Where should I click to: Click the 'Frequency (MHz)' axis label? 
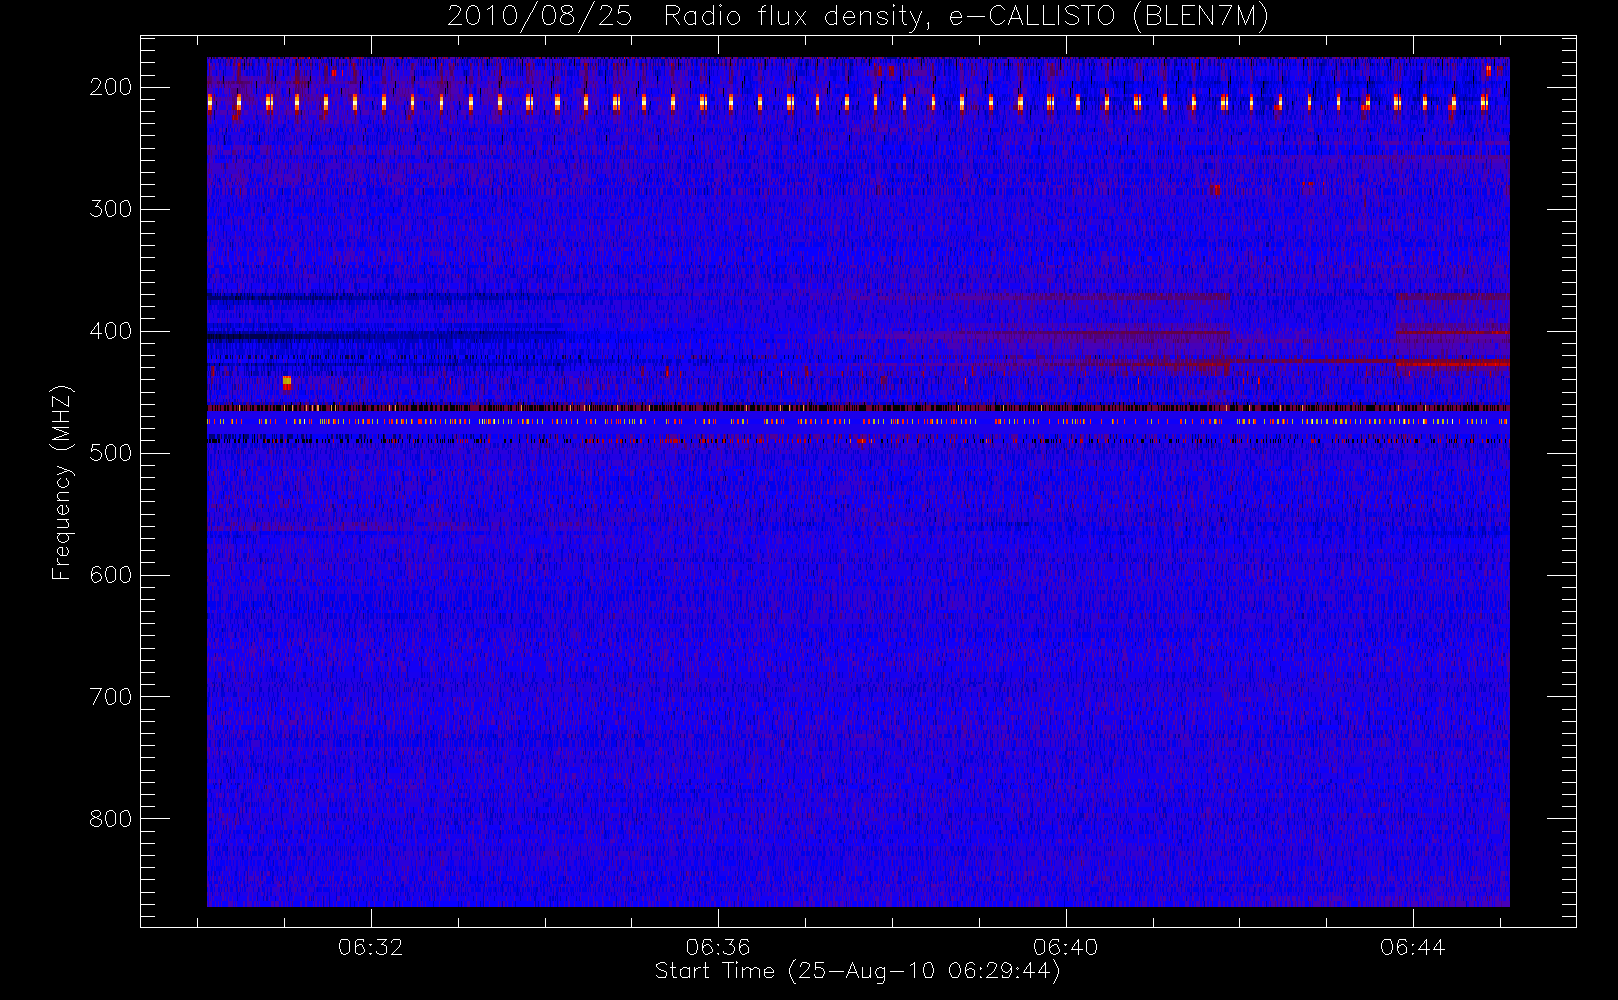[62, 483]
